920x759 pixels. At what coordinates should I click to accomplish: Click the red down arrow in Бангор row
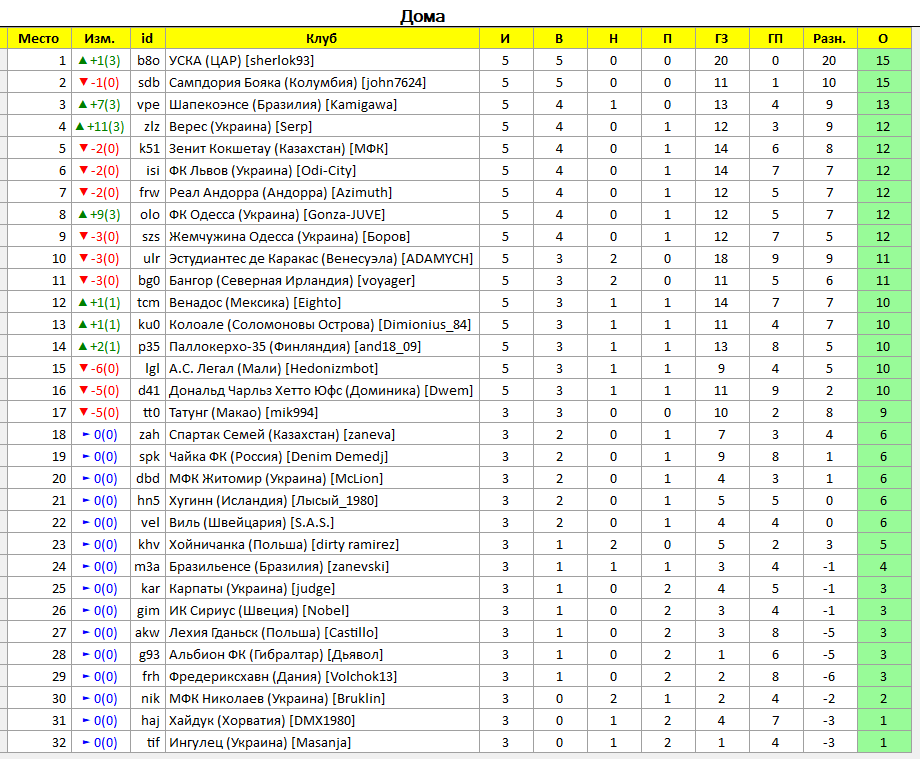click(x=83, y=280)
